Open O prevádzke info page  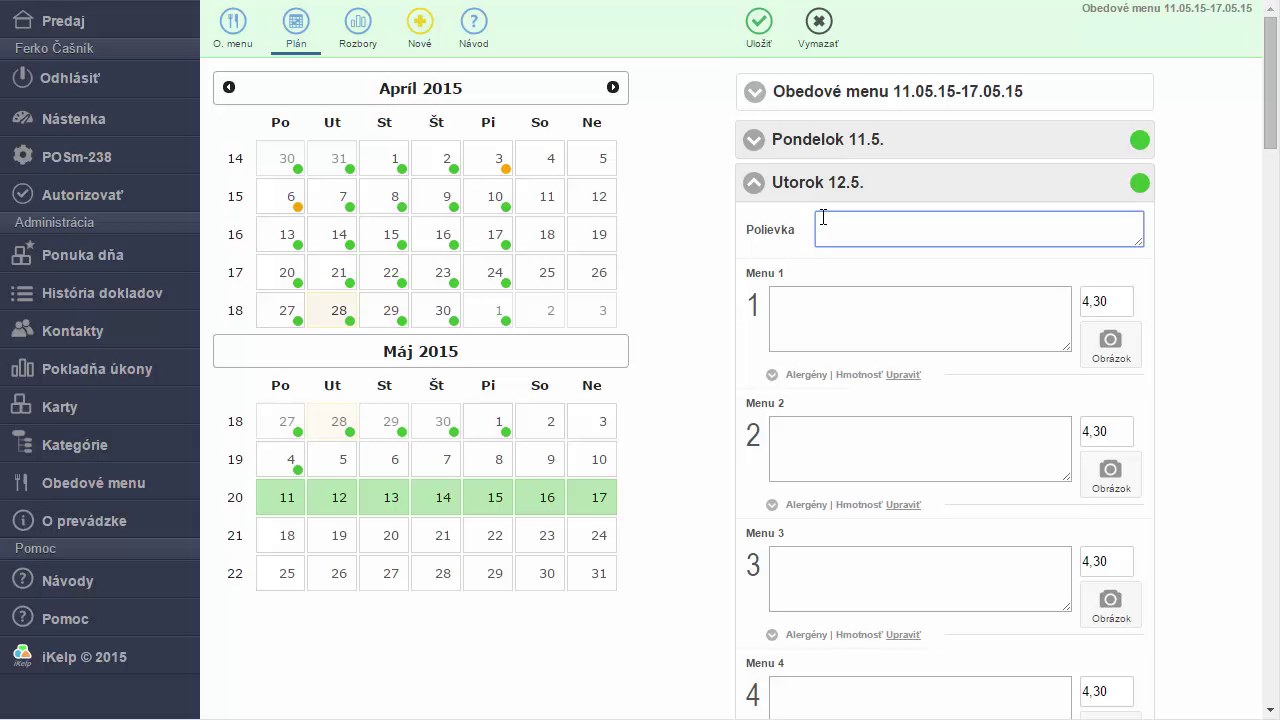click(x=100, y=520)
